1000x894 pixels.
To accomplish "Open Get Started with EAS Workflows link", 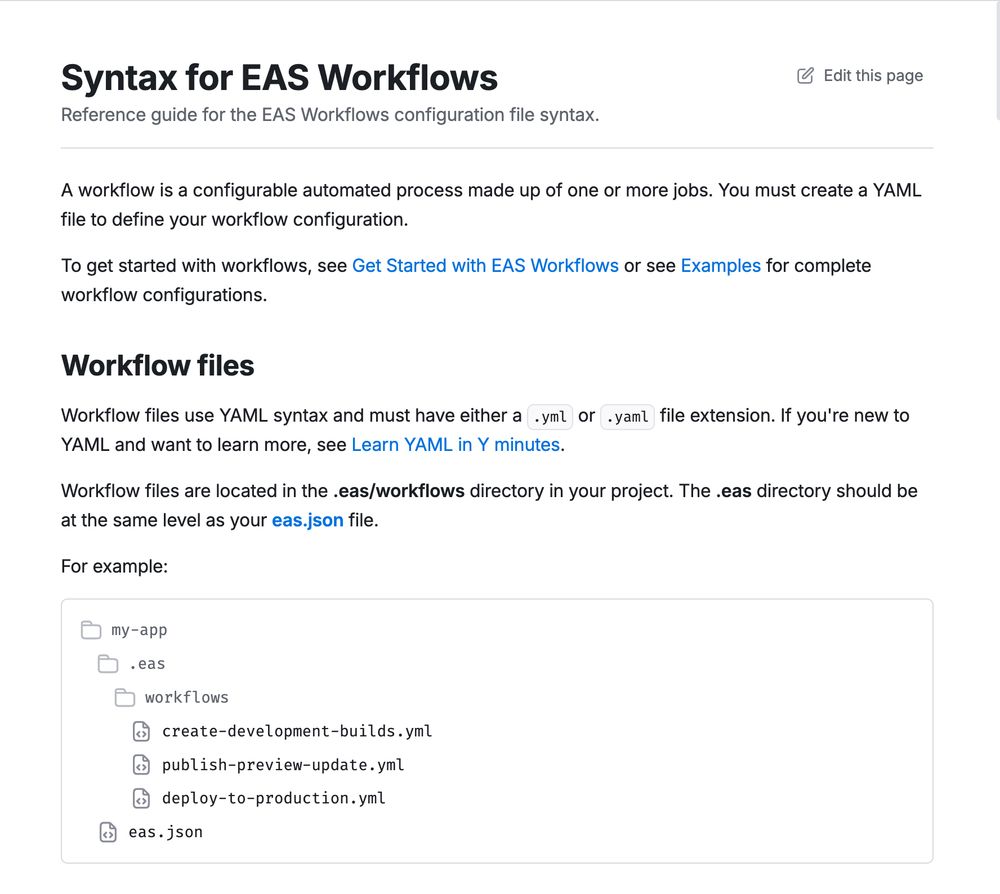I will (485, 265).
